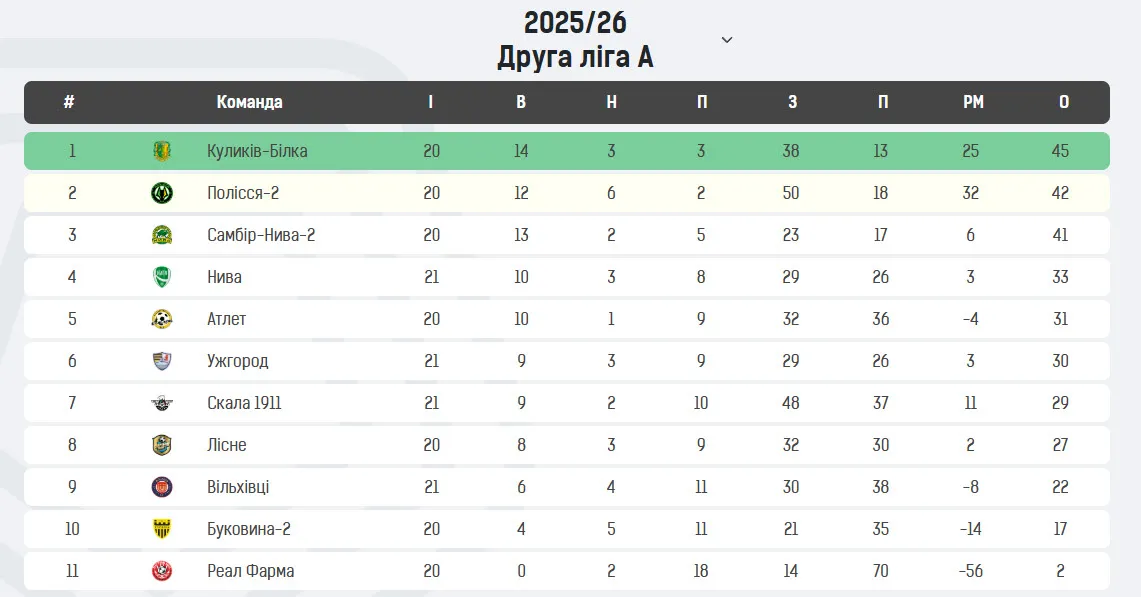This screenshot has width=1141, height=597.
Task: Click the Буковина-2 club crest icon
Action: pos(162,529)
